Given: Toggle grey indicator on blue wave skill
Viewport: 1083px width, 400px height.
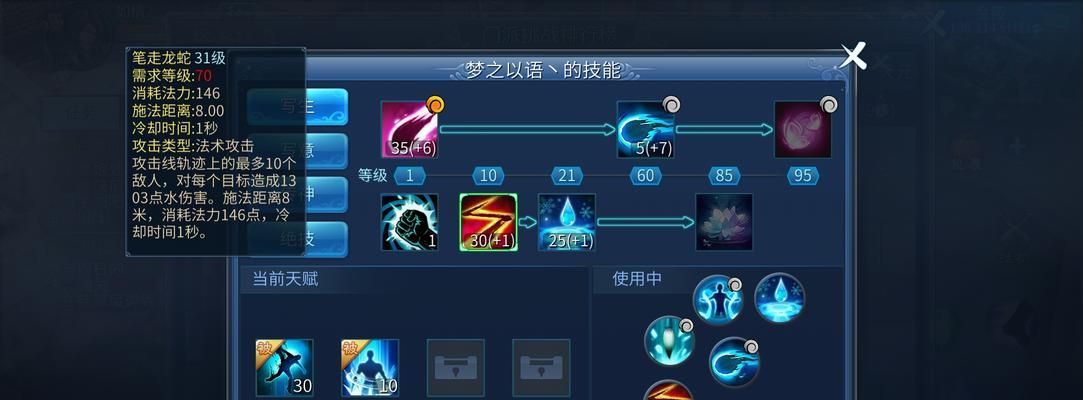Looking at the screenshot, I should (x=671, y=105).
